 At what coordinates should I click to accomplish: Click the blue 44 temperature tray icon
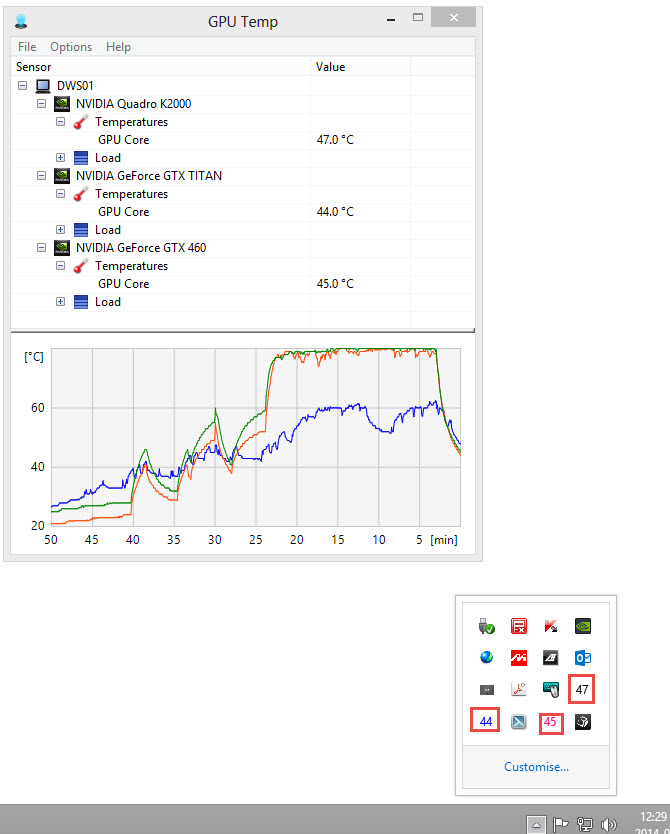click(485, 721)
